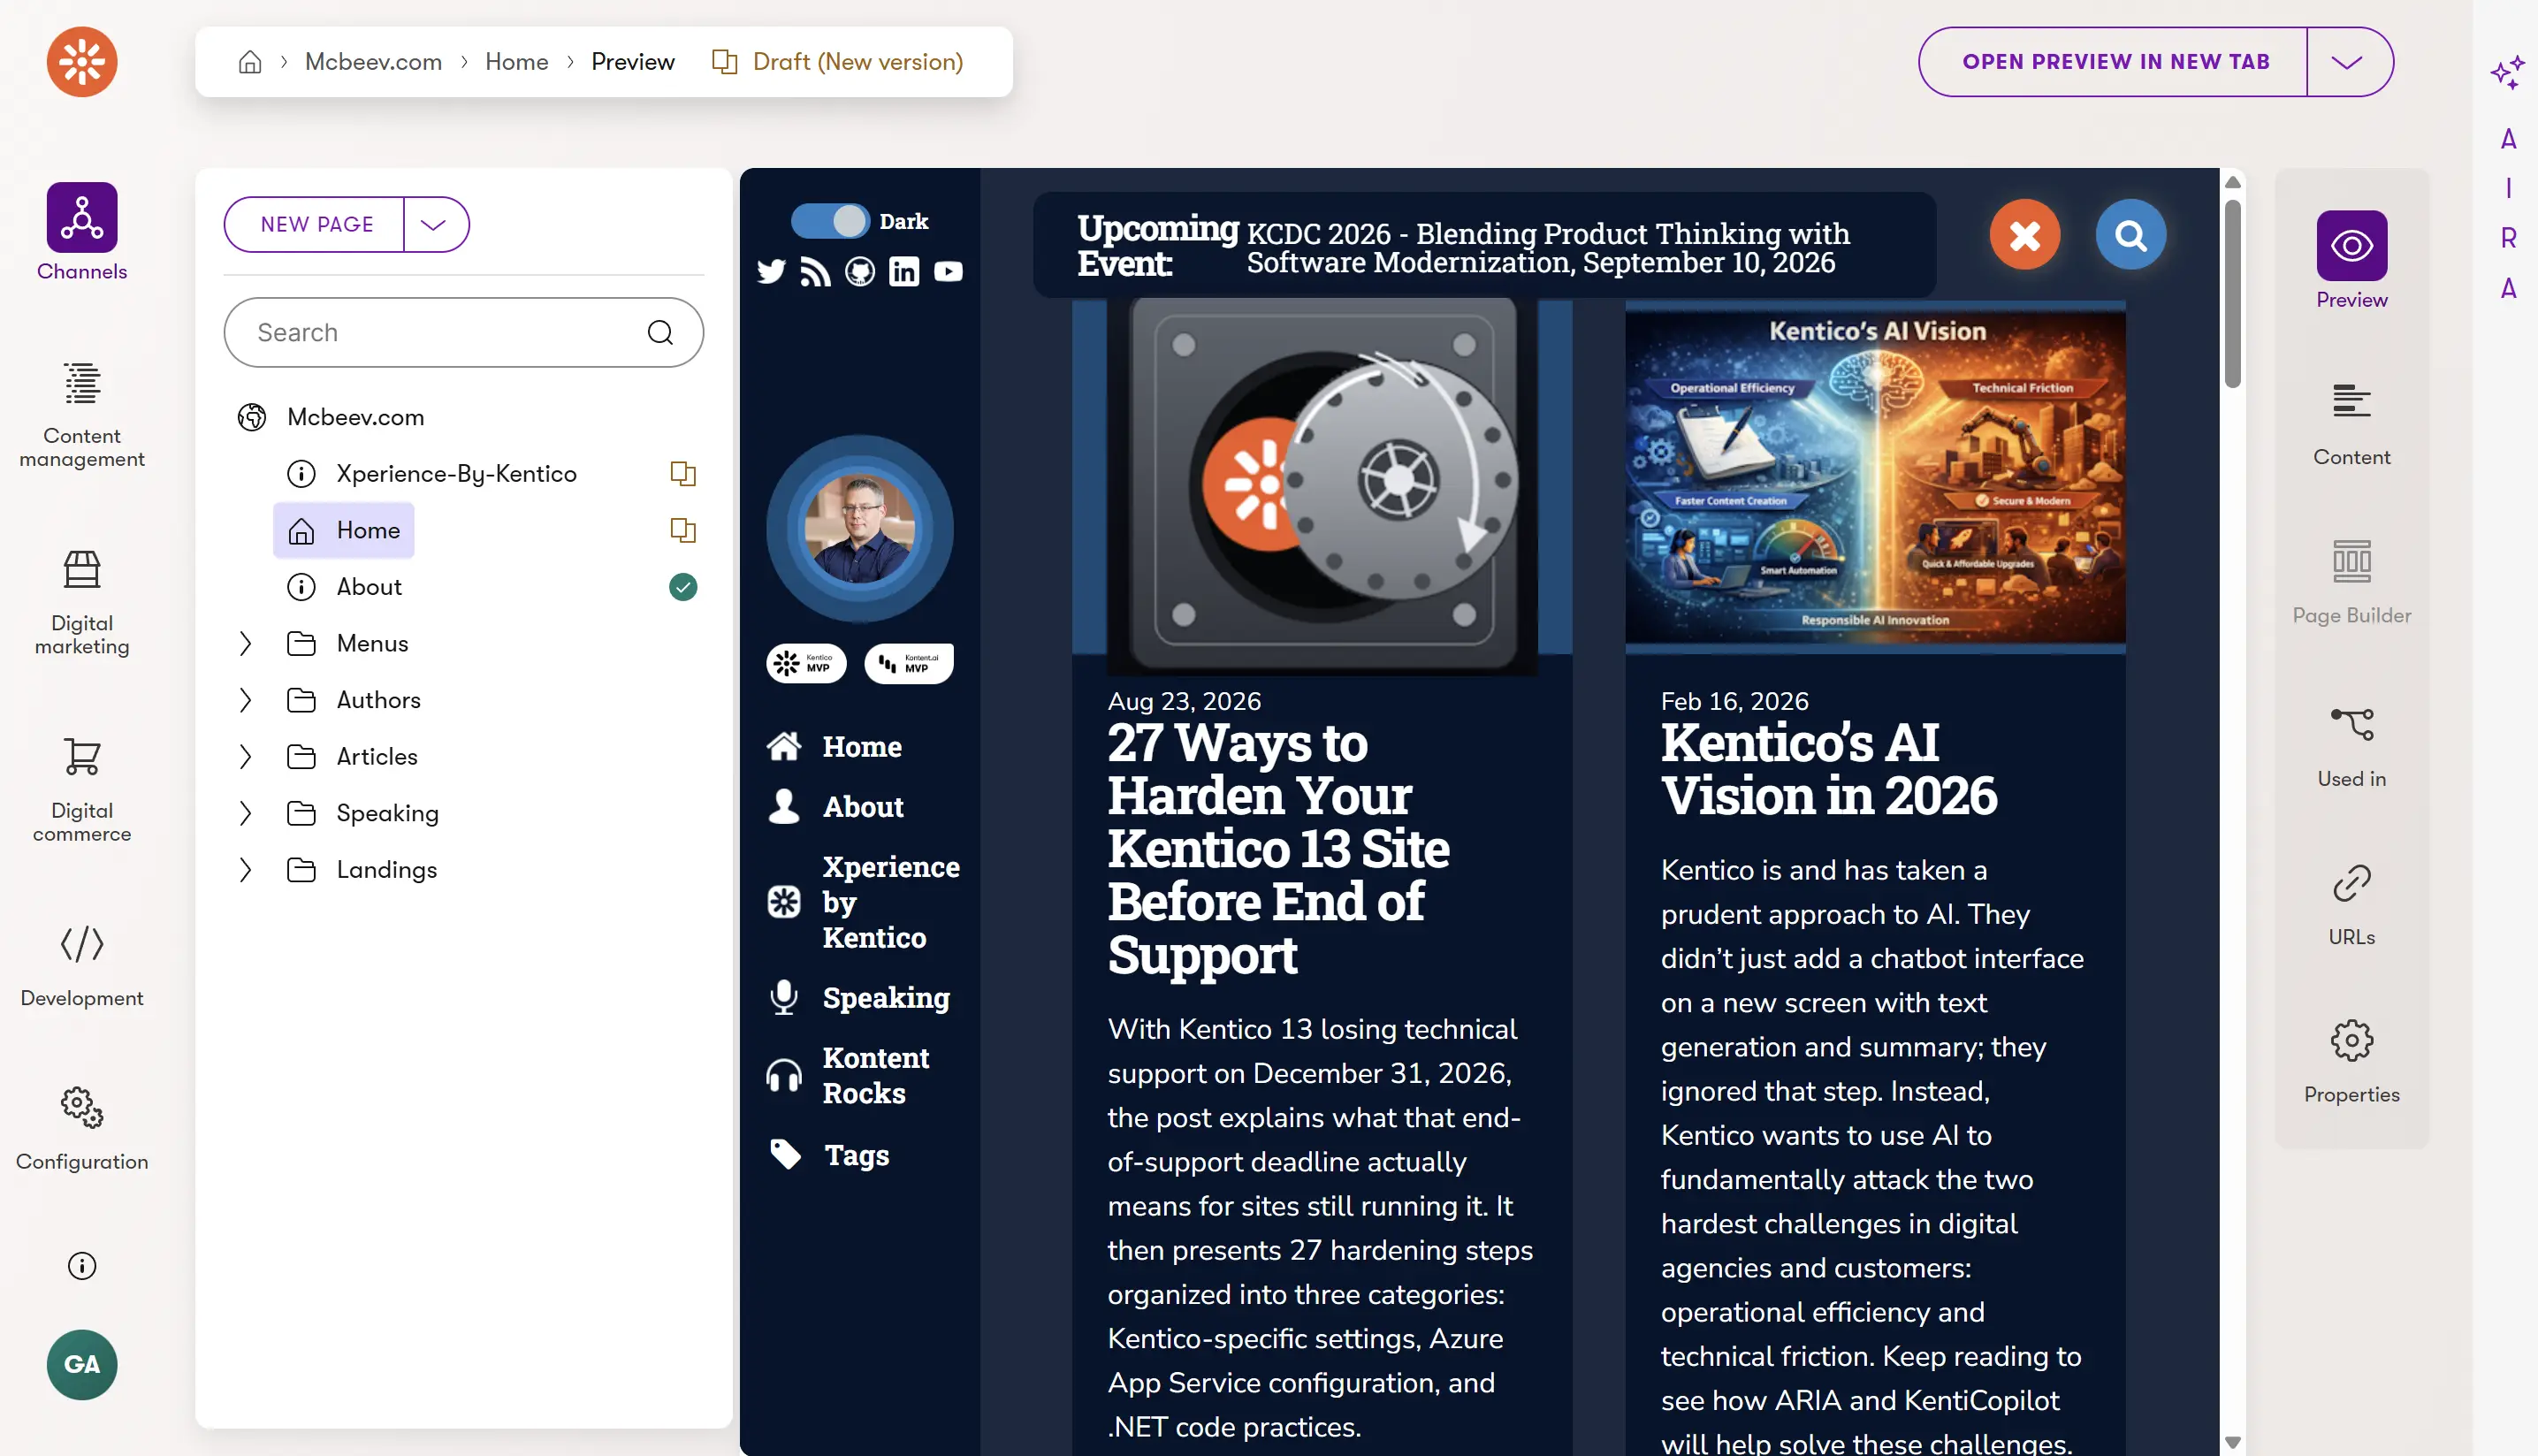
Task: Open the Development section
Action: (x=82, y=966)
